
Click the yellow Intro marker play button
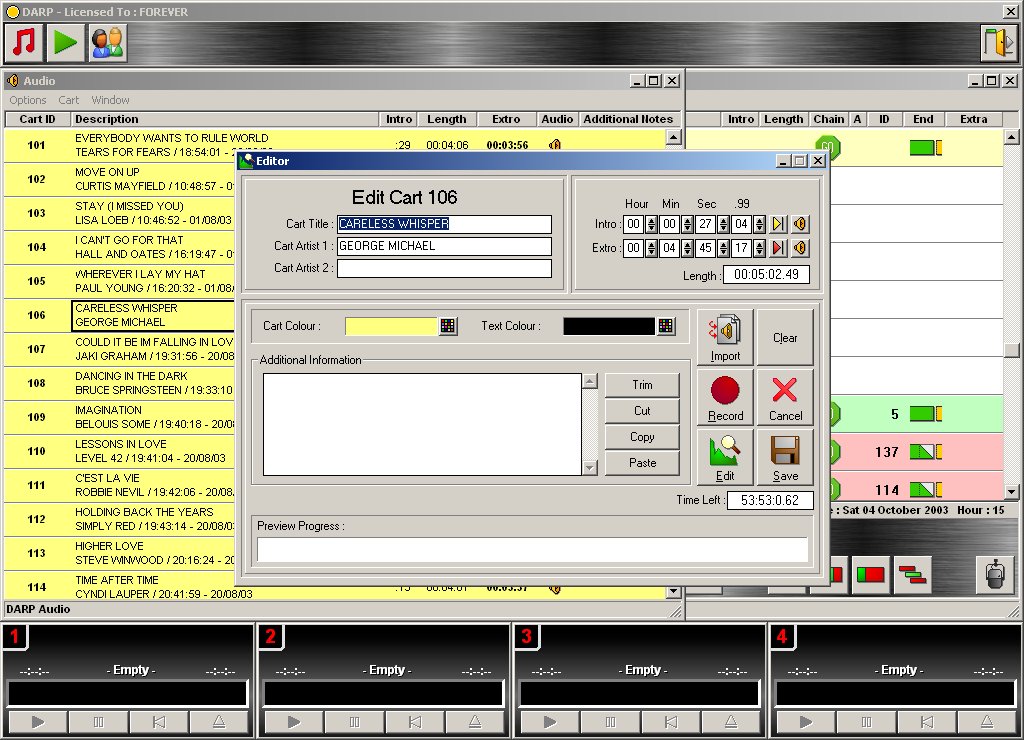(779, 224)
